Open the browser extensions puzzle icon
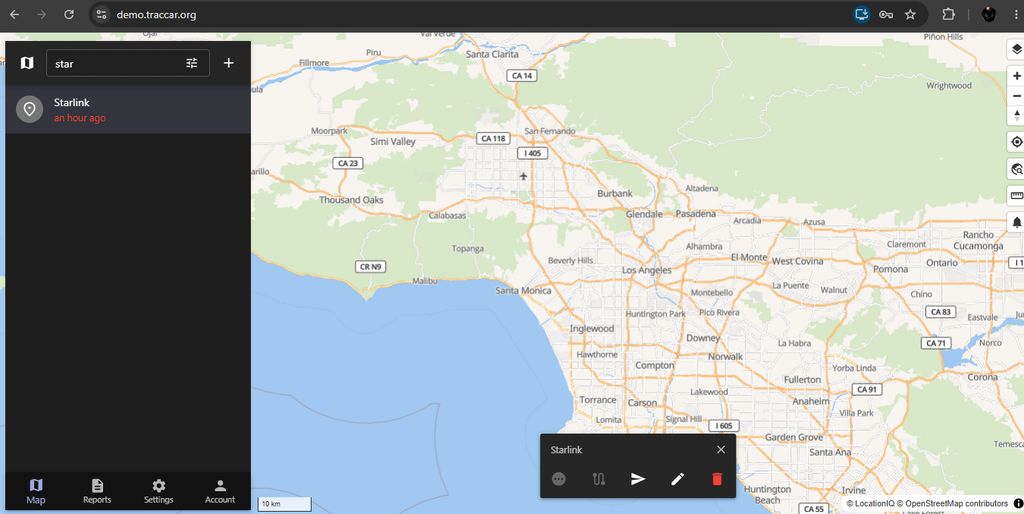 point(948,14)
